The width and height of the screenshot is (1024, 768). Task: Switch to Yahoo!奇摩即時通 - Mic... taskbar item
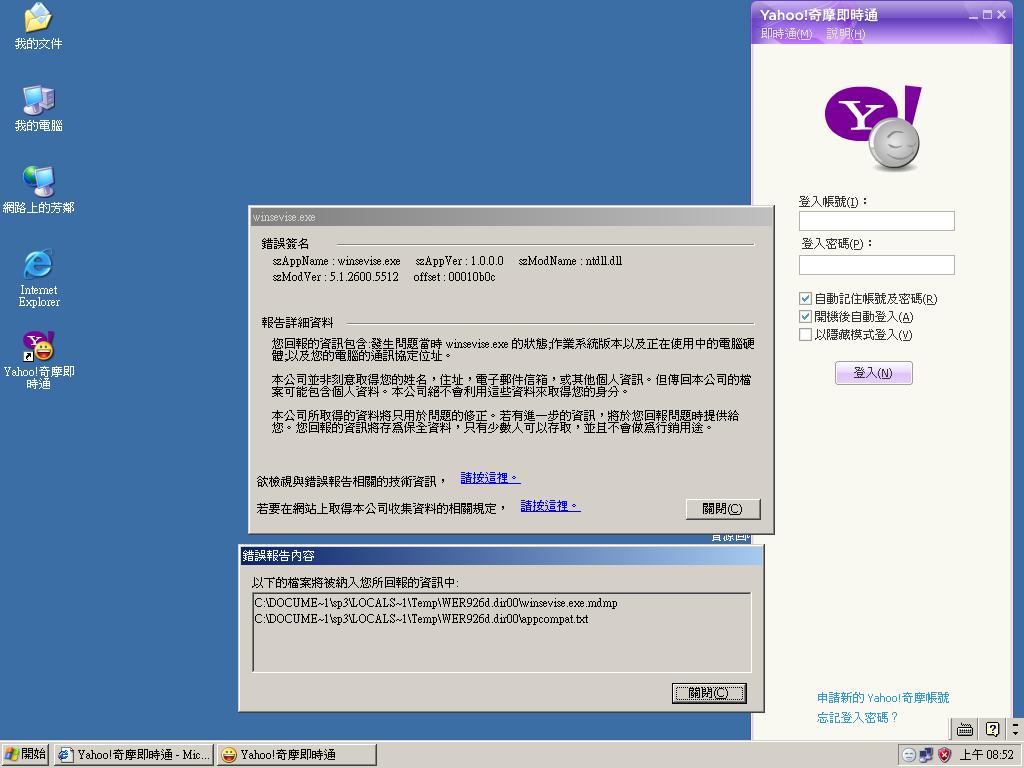pyautogui.click(x=134, y=755)
